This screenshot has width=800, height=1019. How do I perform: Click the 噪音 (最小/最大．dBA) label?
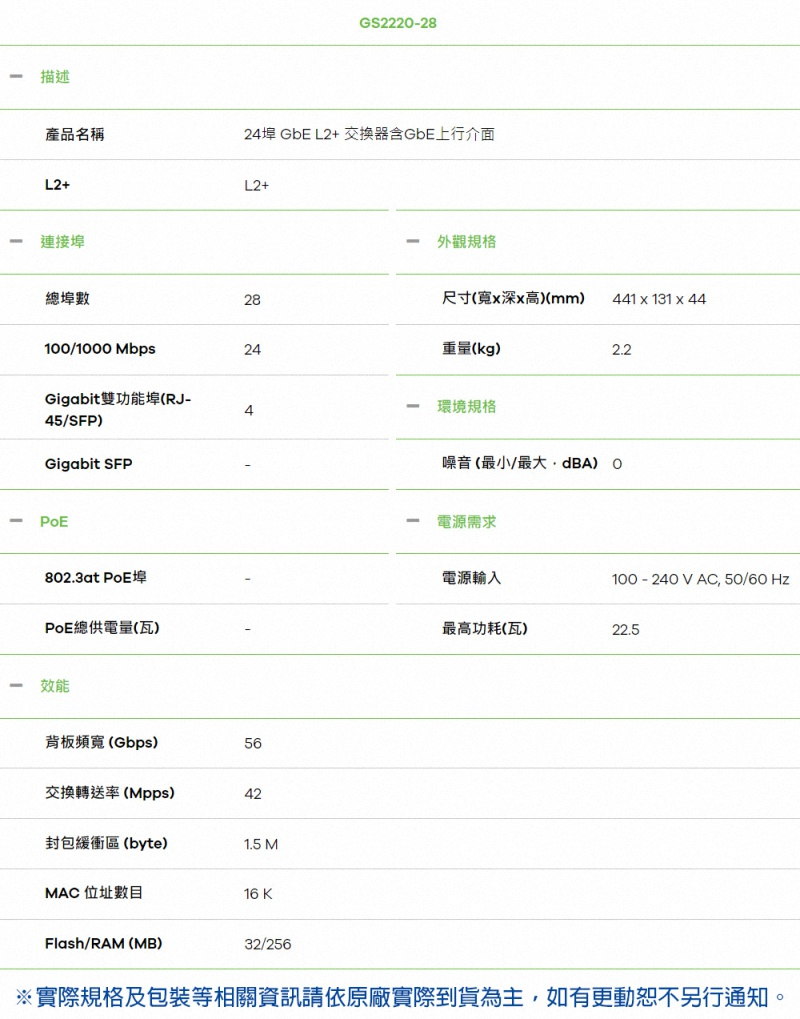tap(520, 463)
